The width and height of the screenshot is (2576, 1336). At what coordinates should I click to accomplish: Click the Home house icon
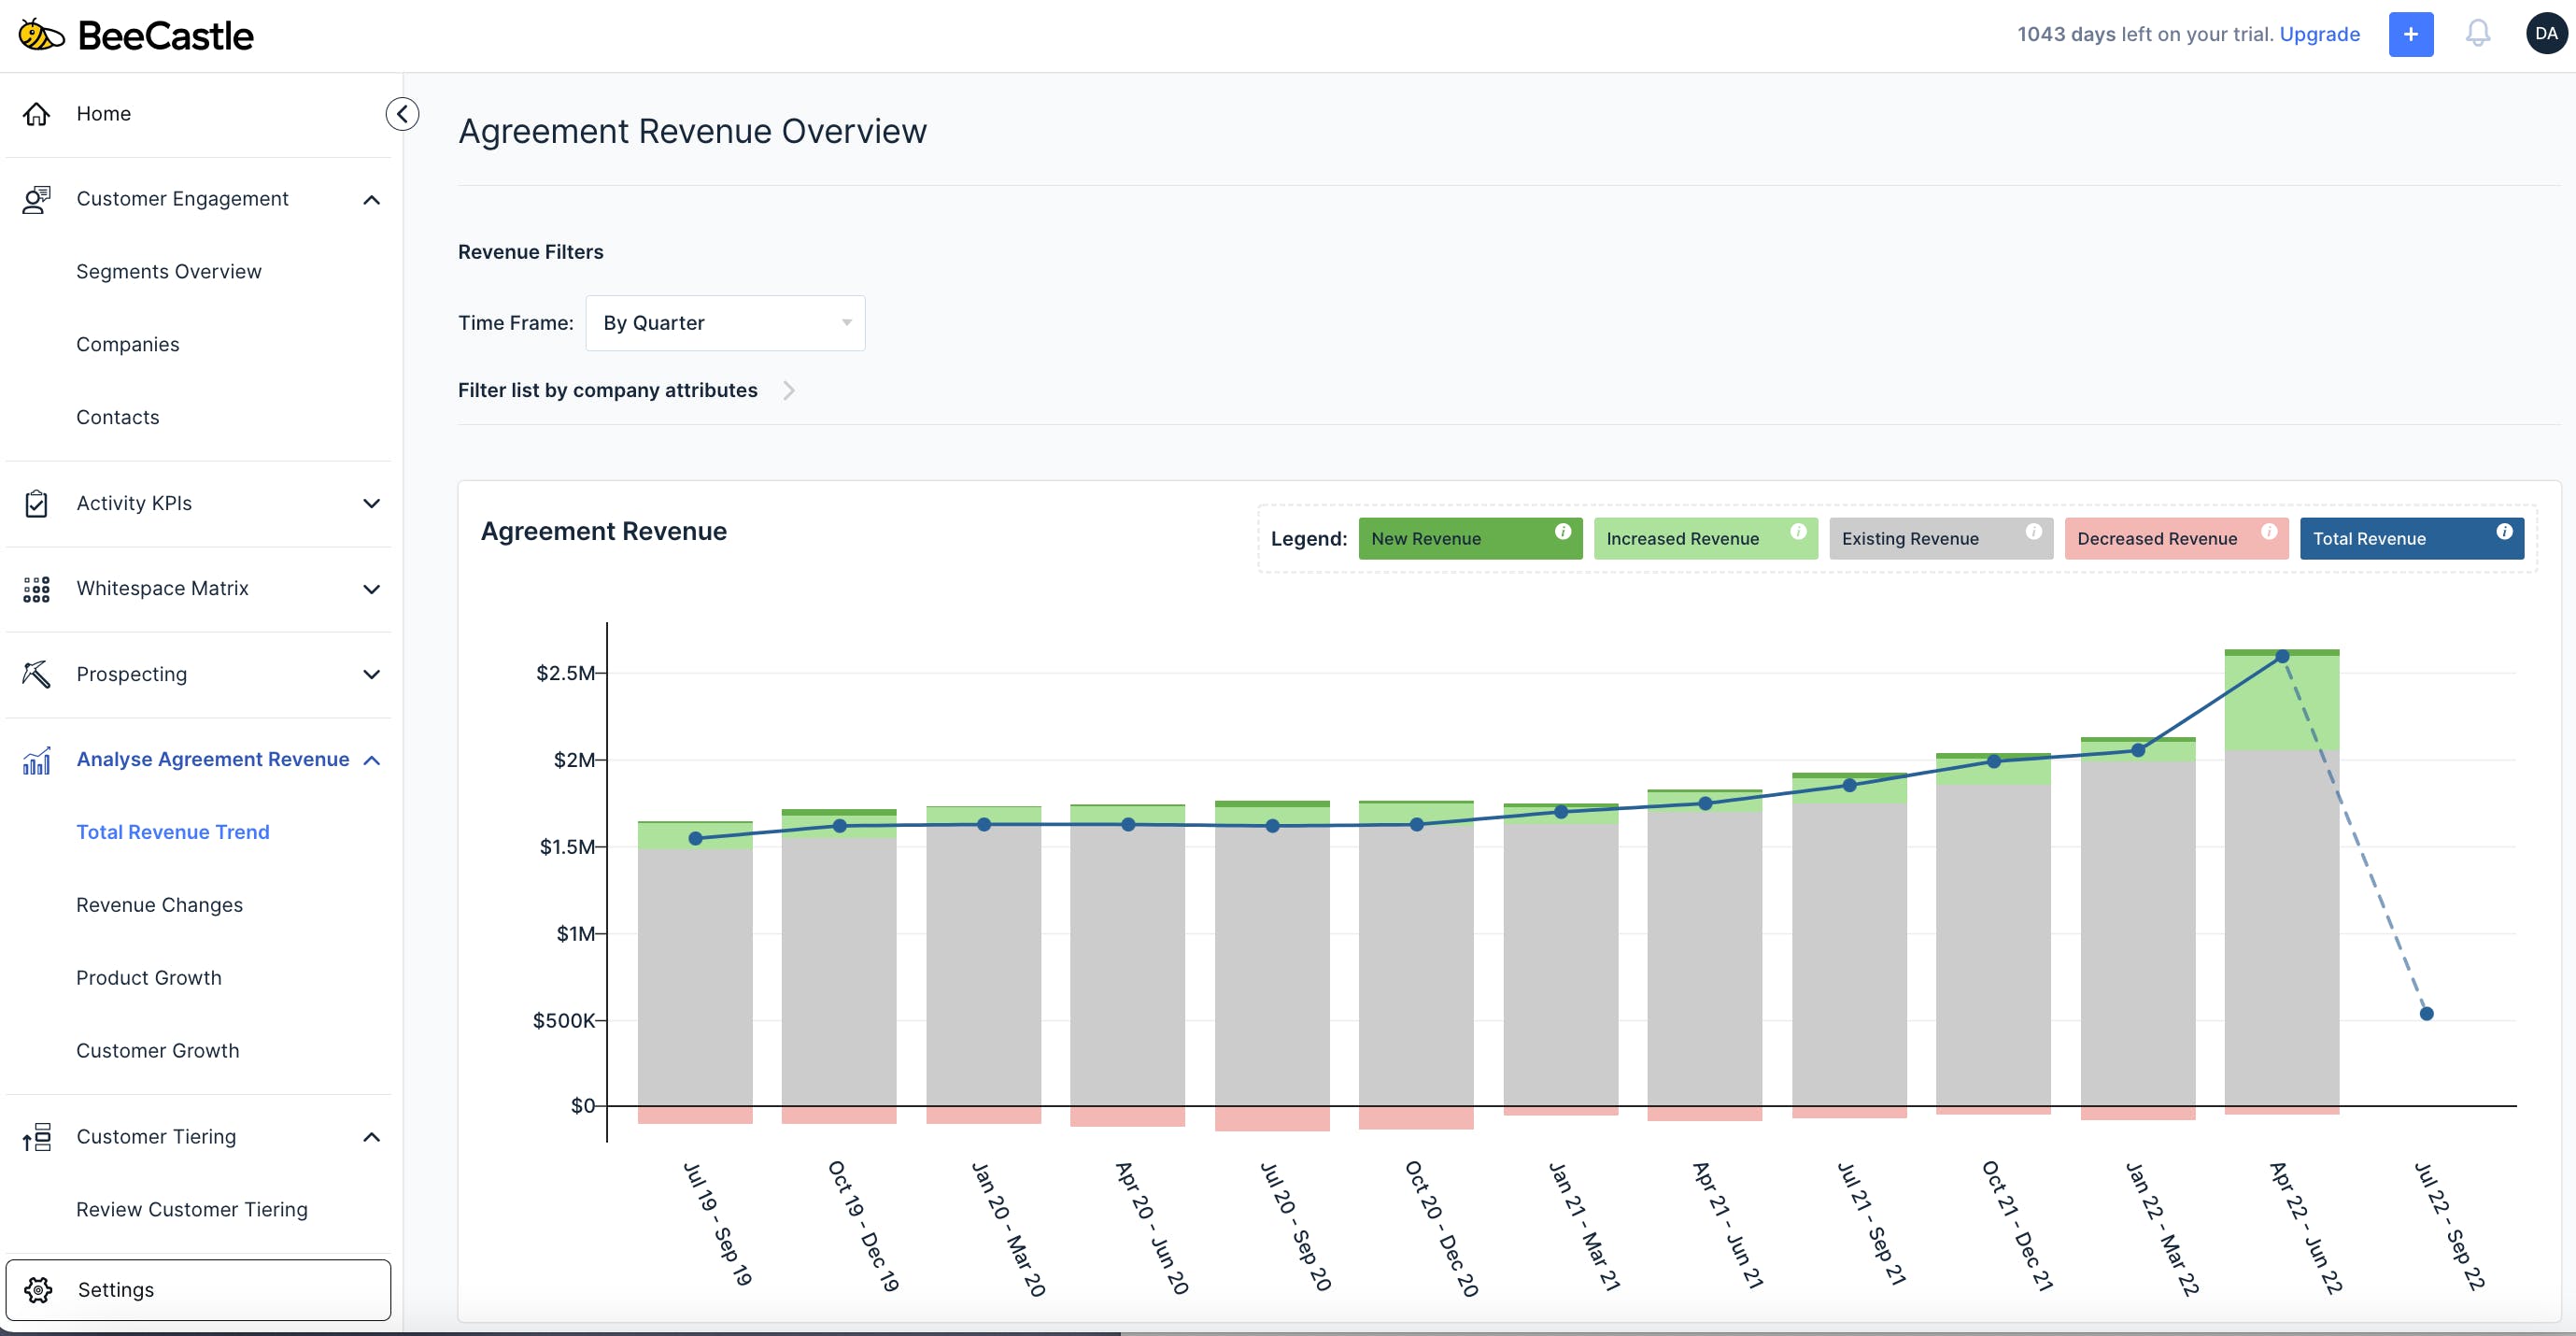tap(37, 114)
